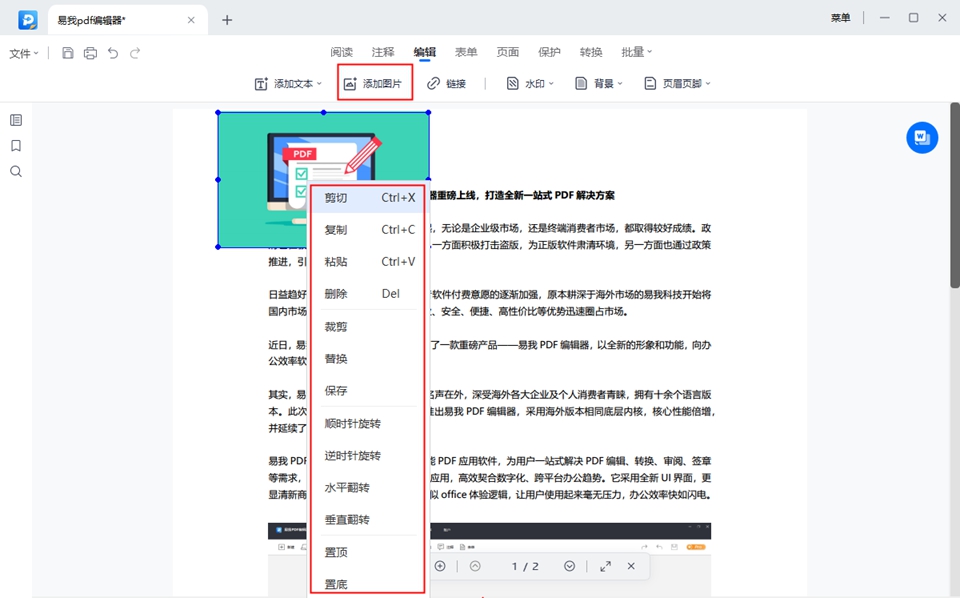Switch to the 转换 tab
The height and width of the screenshot is (598, 960).
tap(591, 52)
